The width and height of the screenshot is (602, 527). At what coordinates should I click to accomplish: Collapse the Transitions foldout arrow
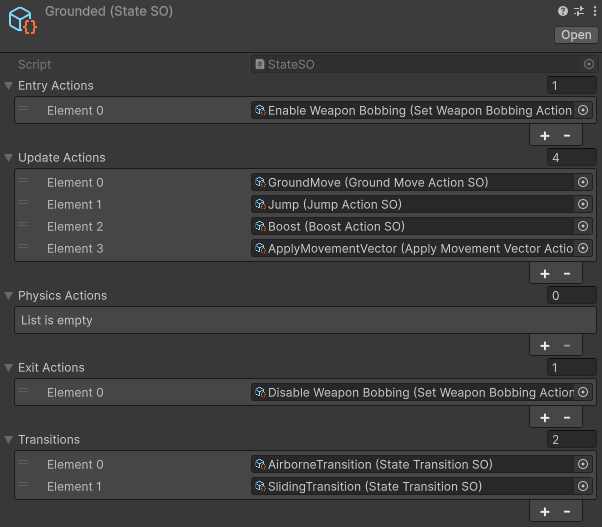(9, 440)
